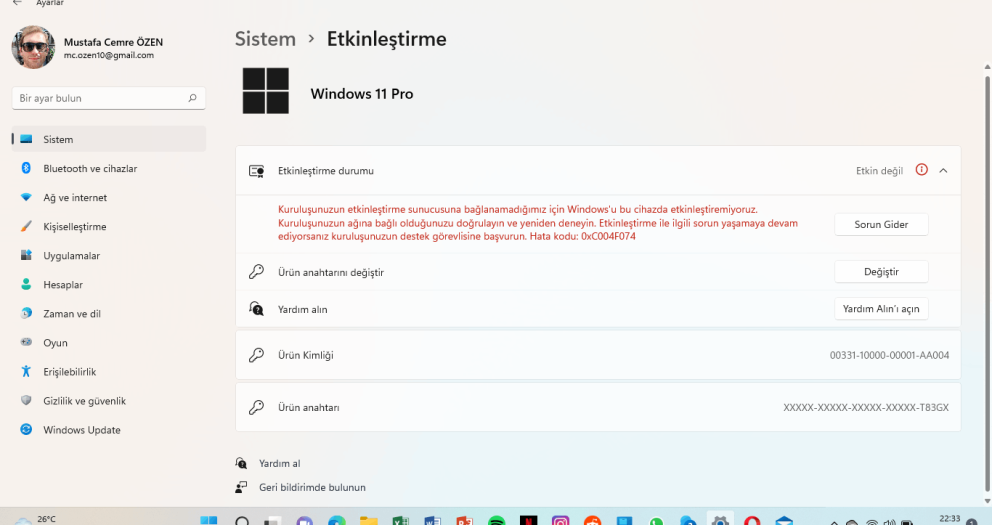Screen dimensions: 992x525
Task: Click the vertical scrollbar of the settings page
Action: [x=988, y=283]
